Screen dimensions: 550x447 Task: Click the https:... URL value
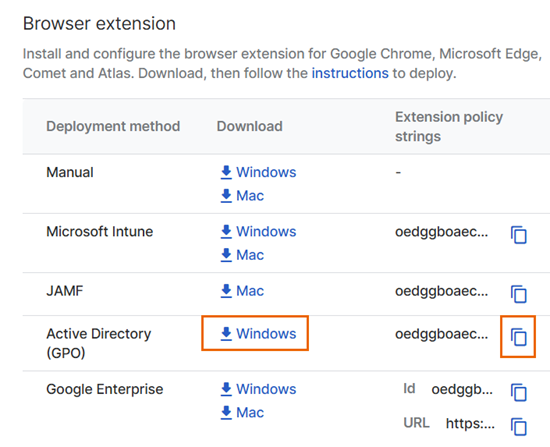tap(470, 423)
